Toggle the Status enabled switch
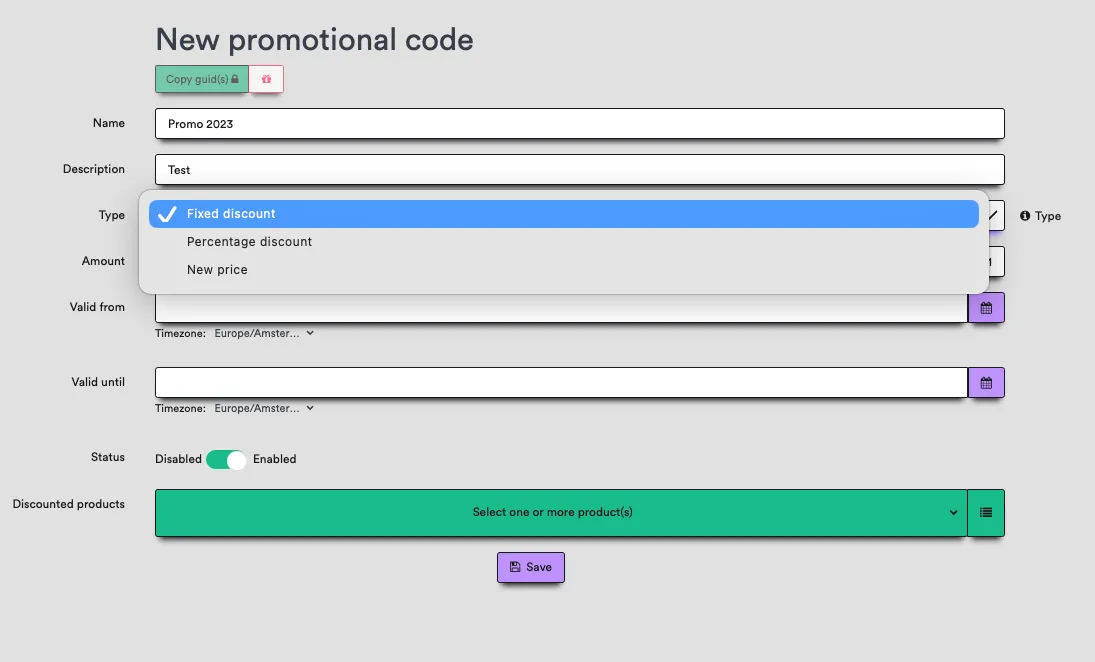Screen dimensions: 1095x662 (x=226, y=459)
